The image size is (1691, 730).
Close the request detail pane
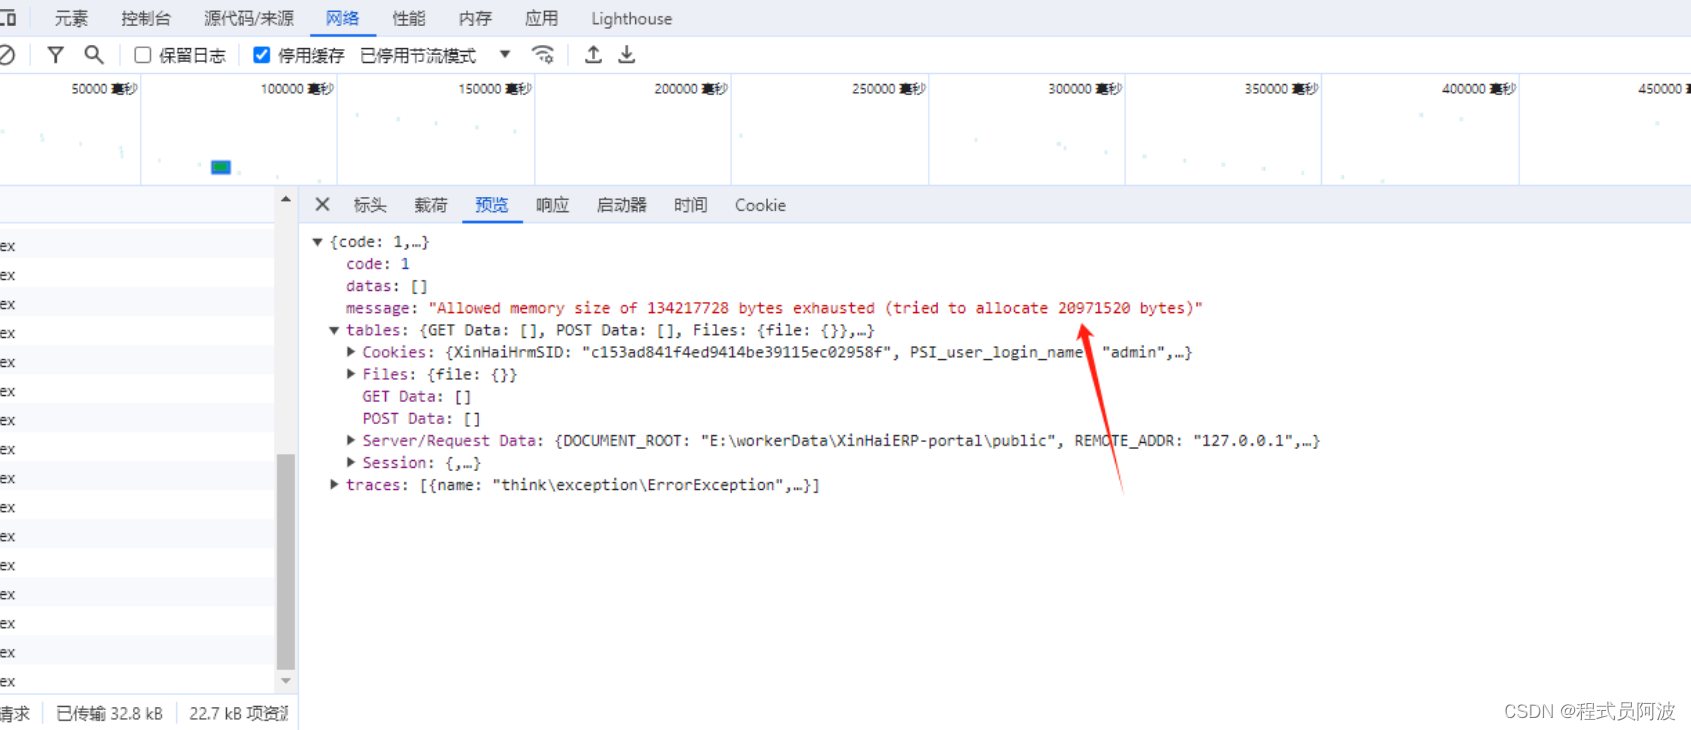(x=322, y=205)
